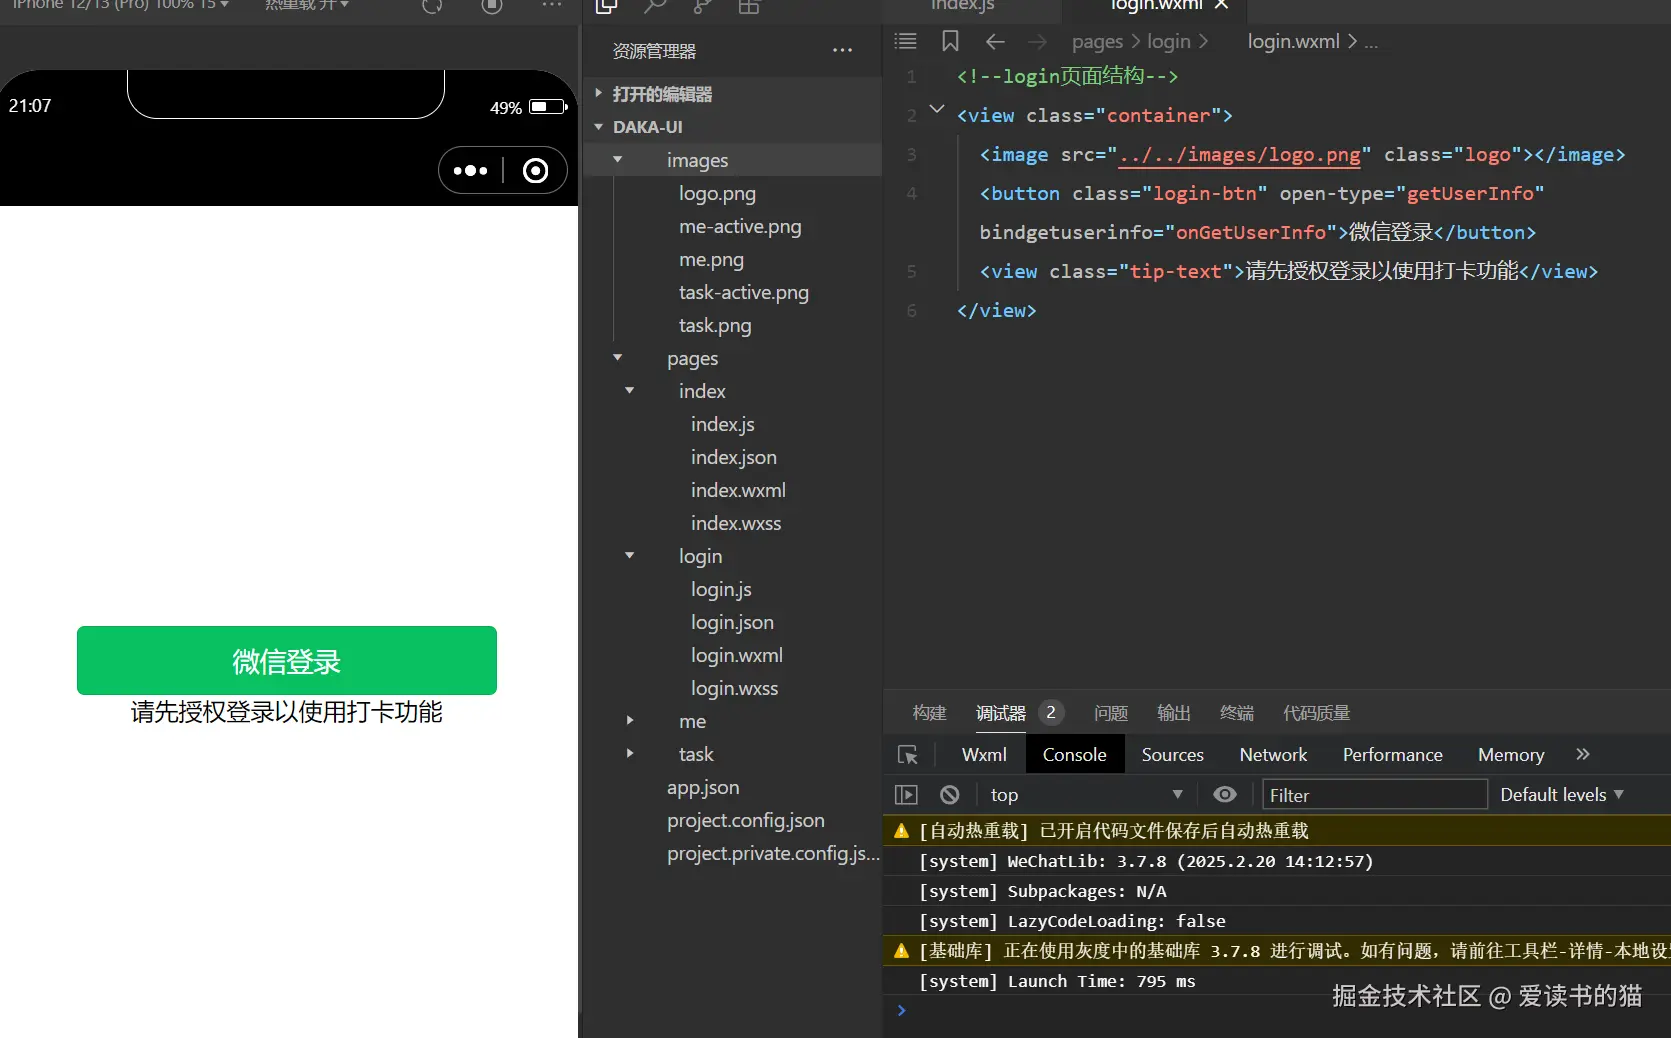Click the simulator capsule close circle icon
Screen dimensions: 1671x1038
pyautogui.click(x=536, y=171)
